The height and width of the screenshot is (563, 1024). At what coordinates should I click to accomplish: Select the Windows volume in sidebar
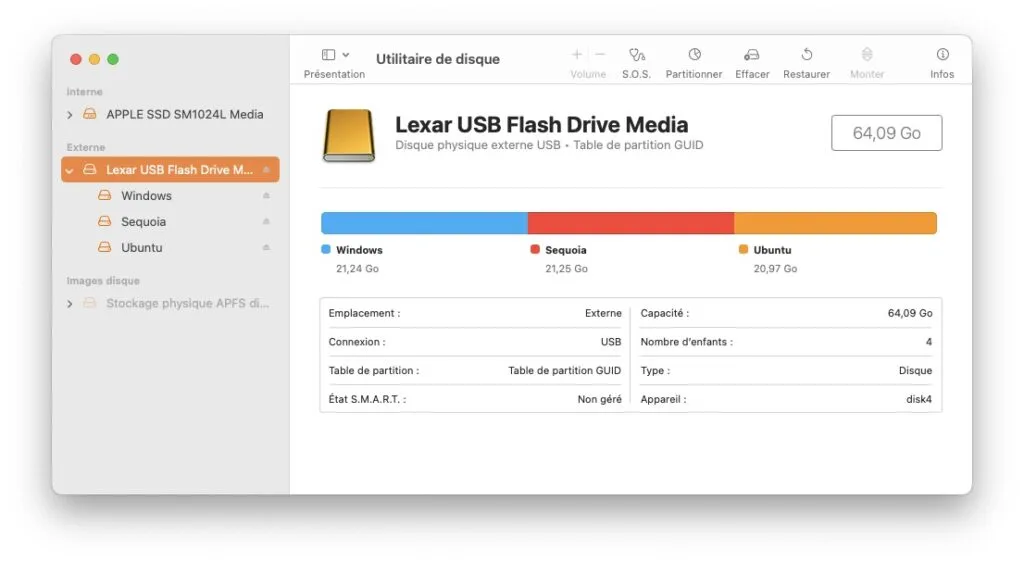click(x=170, y=195)
